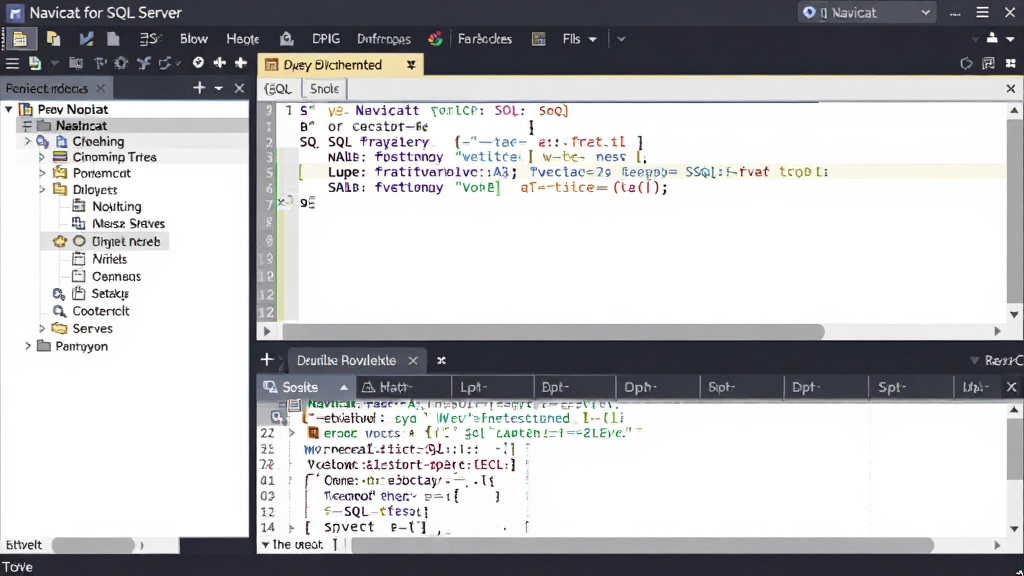Add a new result tab with plus icon
This screenshot has width=1024, height=576.
[x=267, y=359]
